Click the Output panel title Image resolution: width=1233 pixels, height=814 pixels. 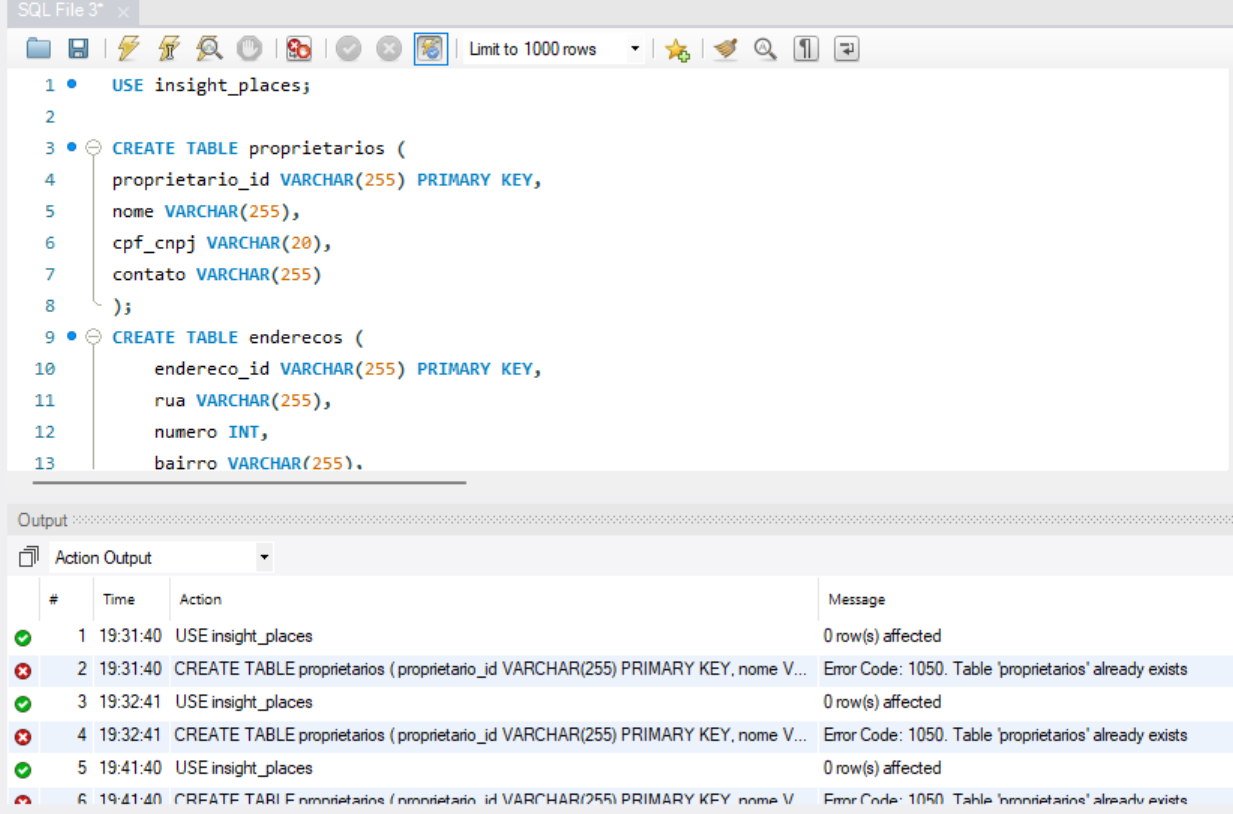click(42, 520)
